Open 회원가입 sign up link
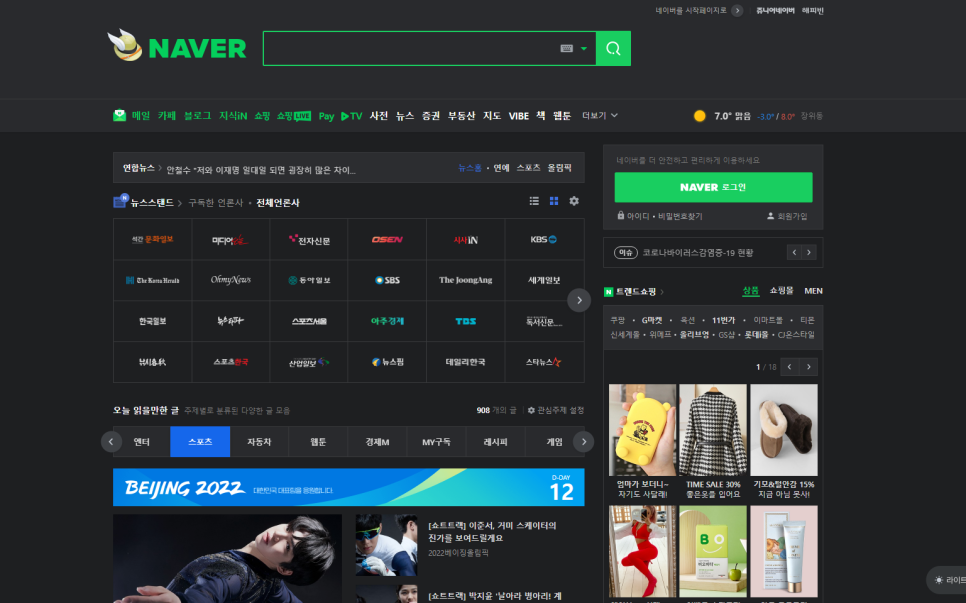 point(787,216)
